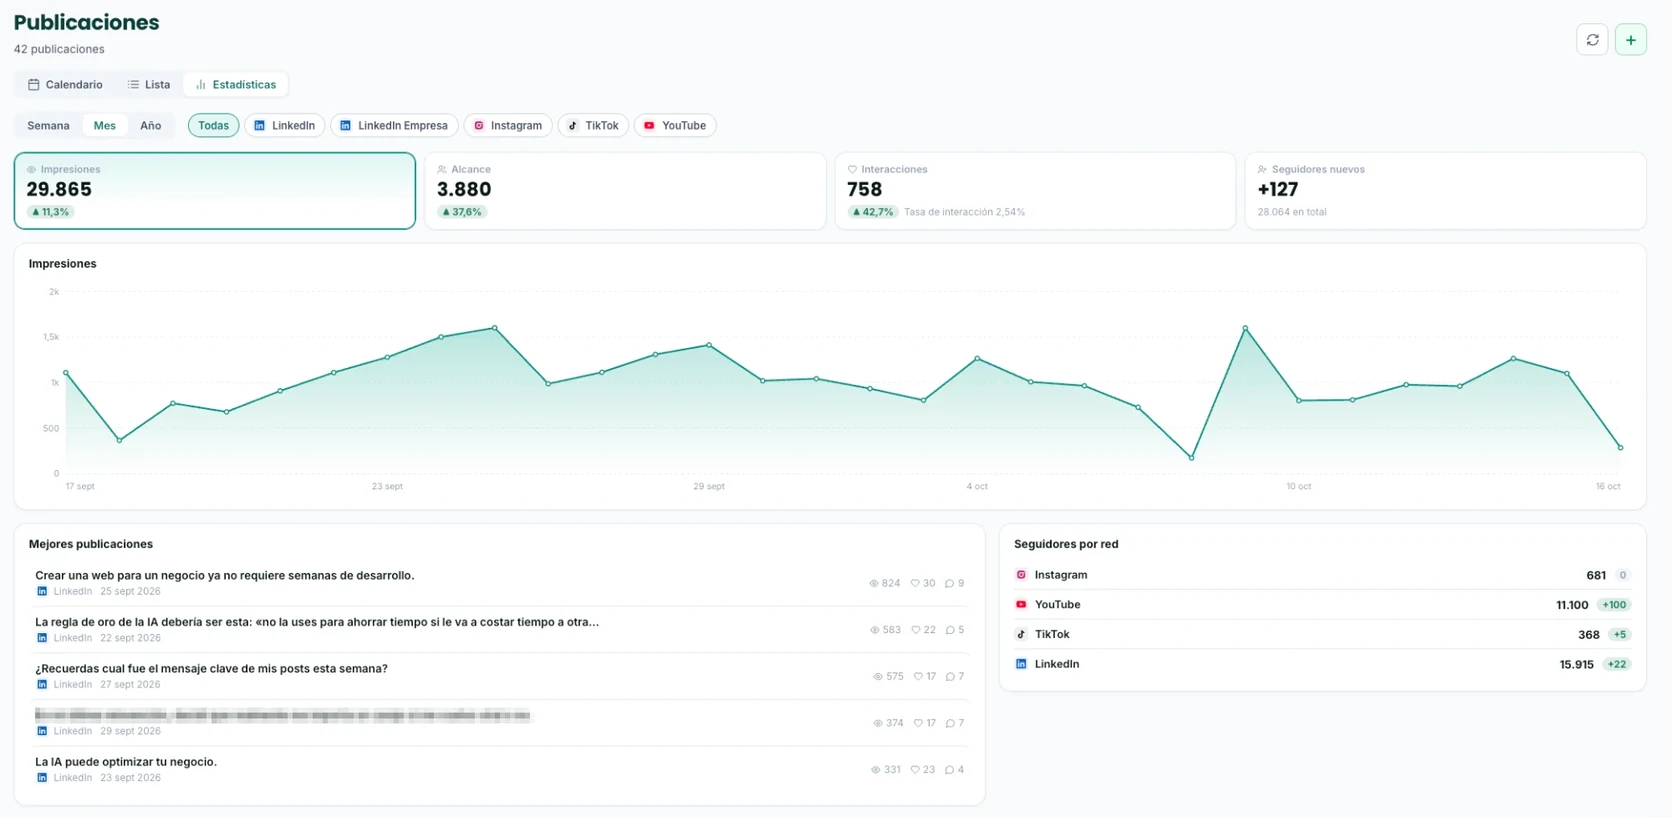Click the heart icon beside 30 likes
The height and width of the screenshot is (818, 1672).
click(915, 584)
